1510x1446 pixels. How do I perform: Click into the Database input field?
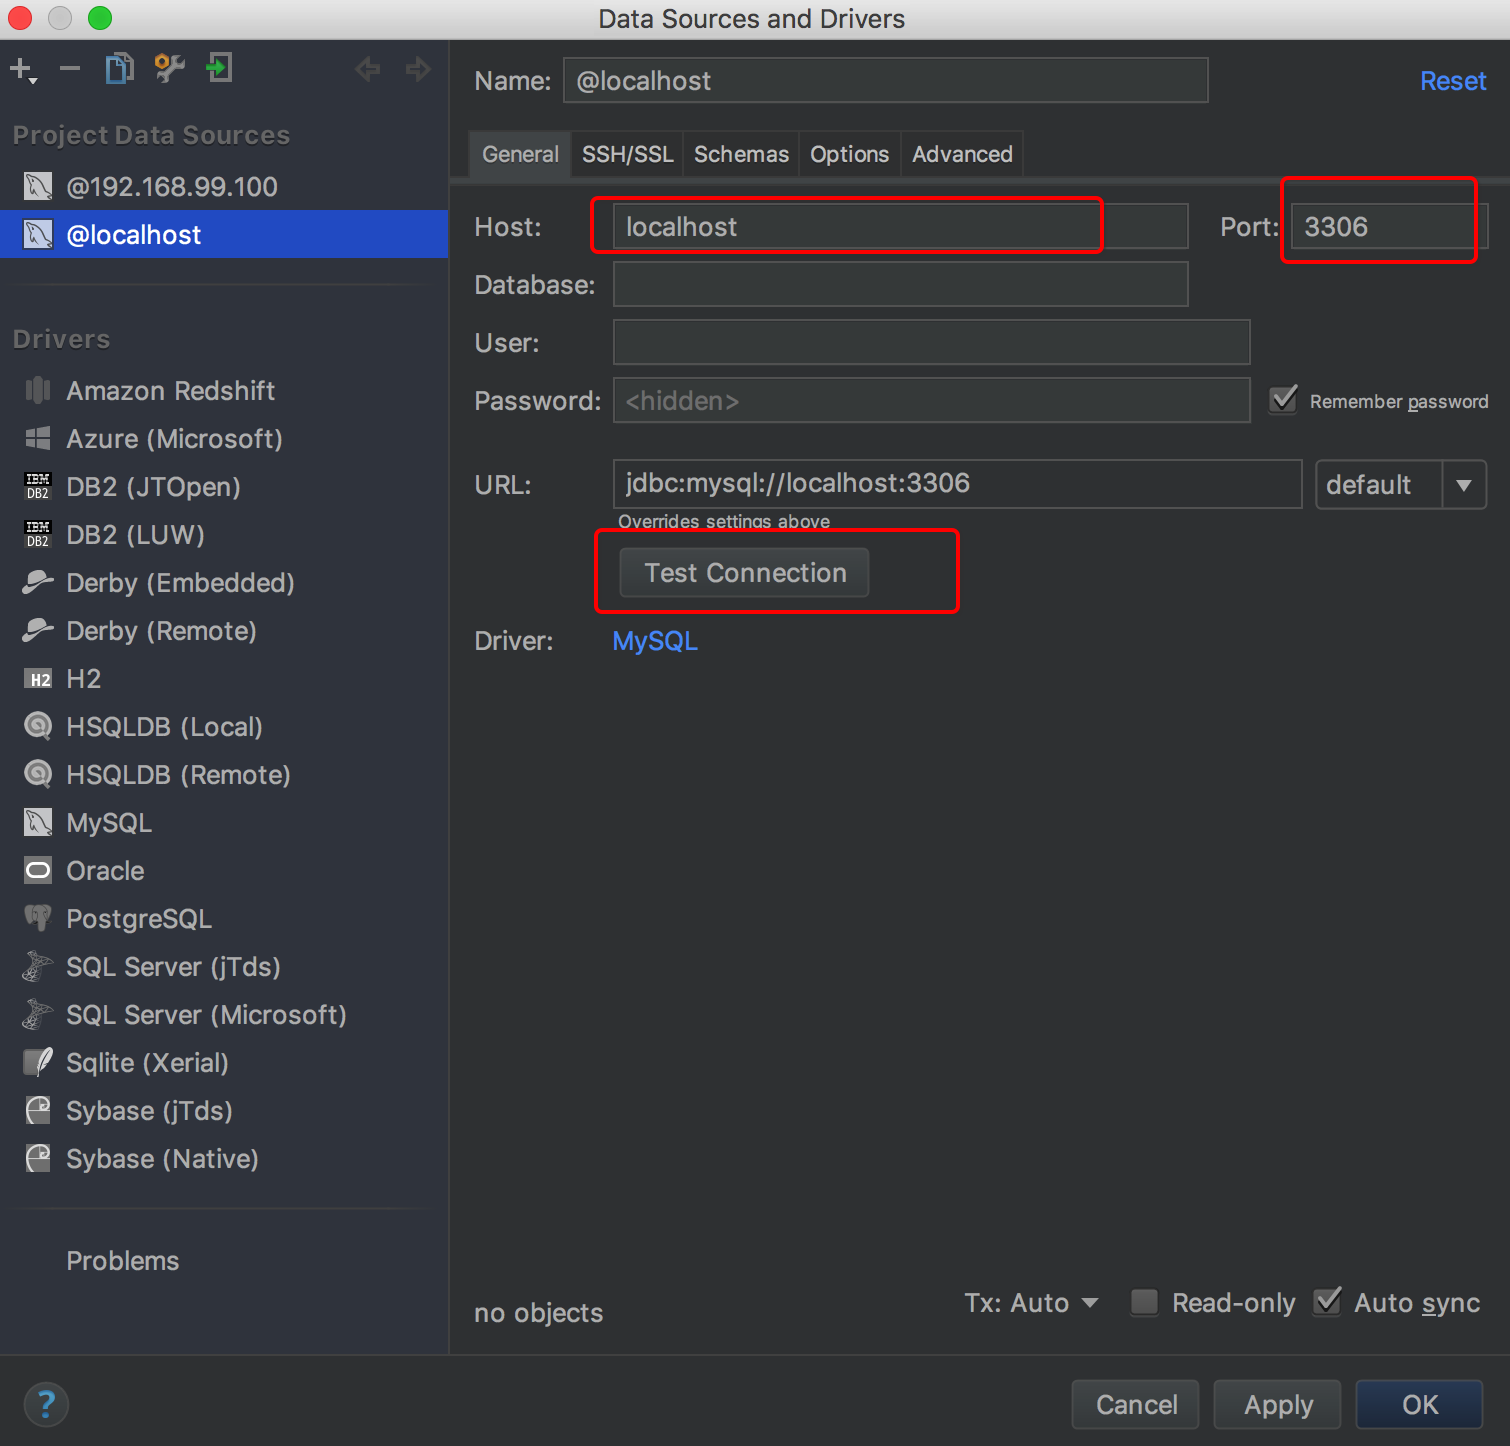900,285
